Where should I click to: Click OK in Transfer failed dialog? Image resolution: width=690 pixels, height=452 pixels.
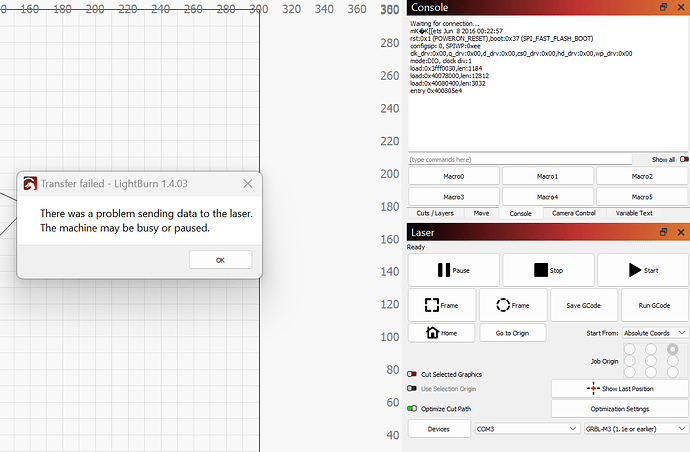[x=220, y=260]
